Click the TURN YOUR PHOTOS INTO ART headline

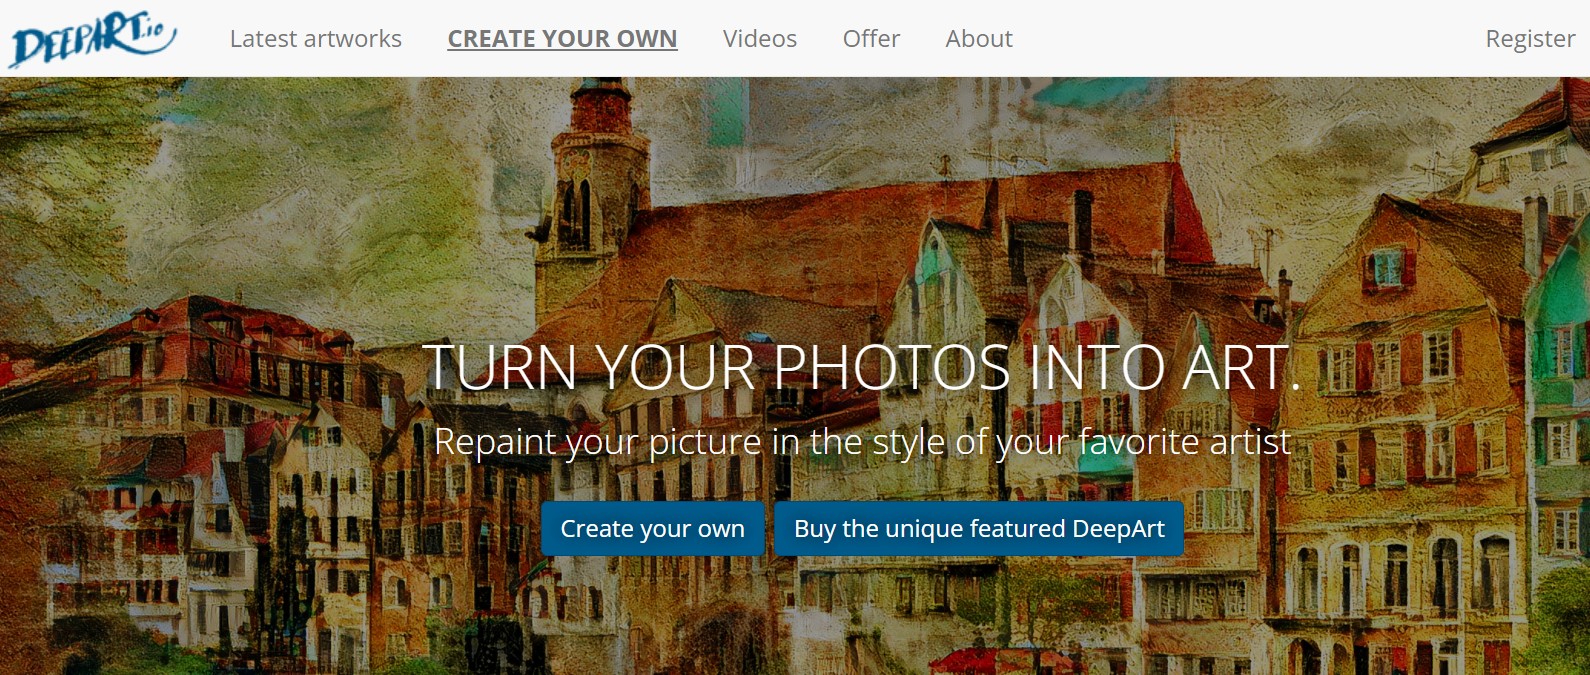click(x=860, y=368)
